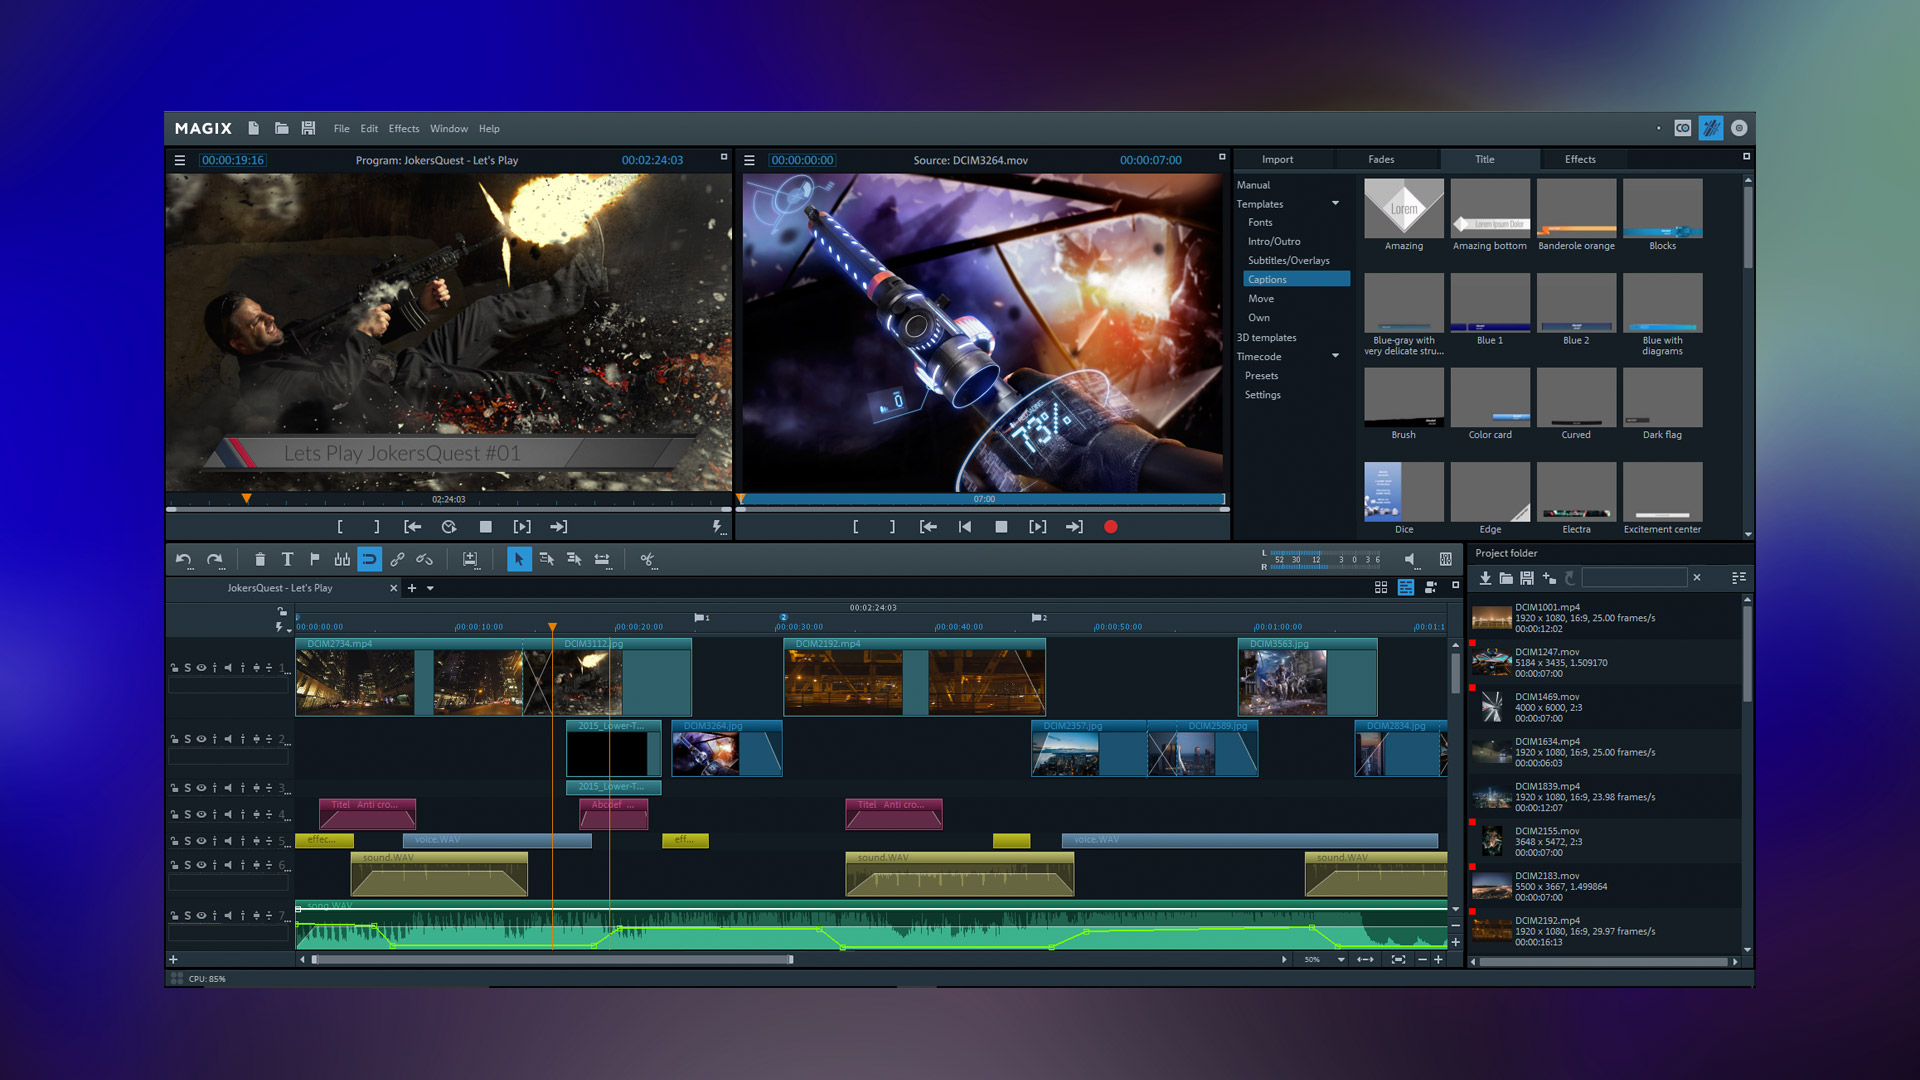Collapse the Templates tree section
Viewport: 1920px width, 1080px height.
pos(1335,203)
